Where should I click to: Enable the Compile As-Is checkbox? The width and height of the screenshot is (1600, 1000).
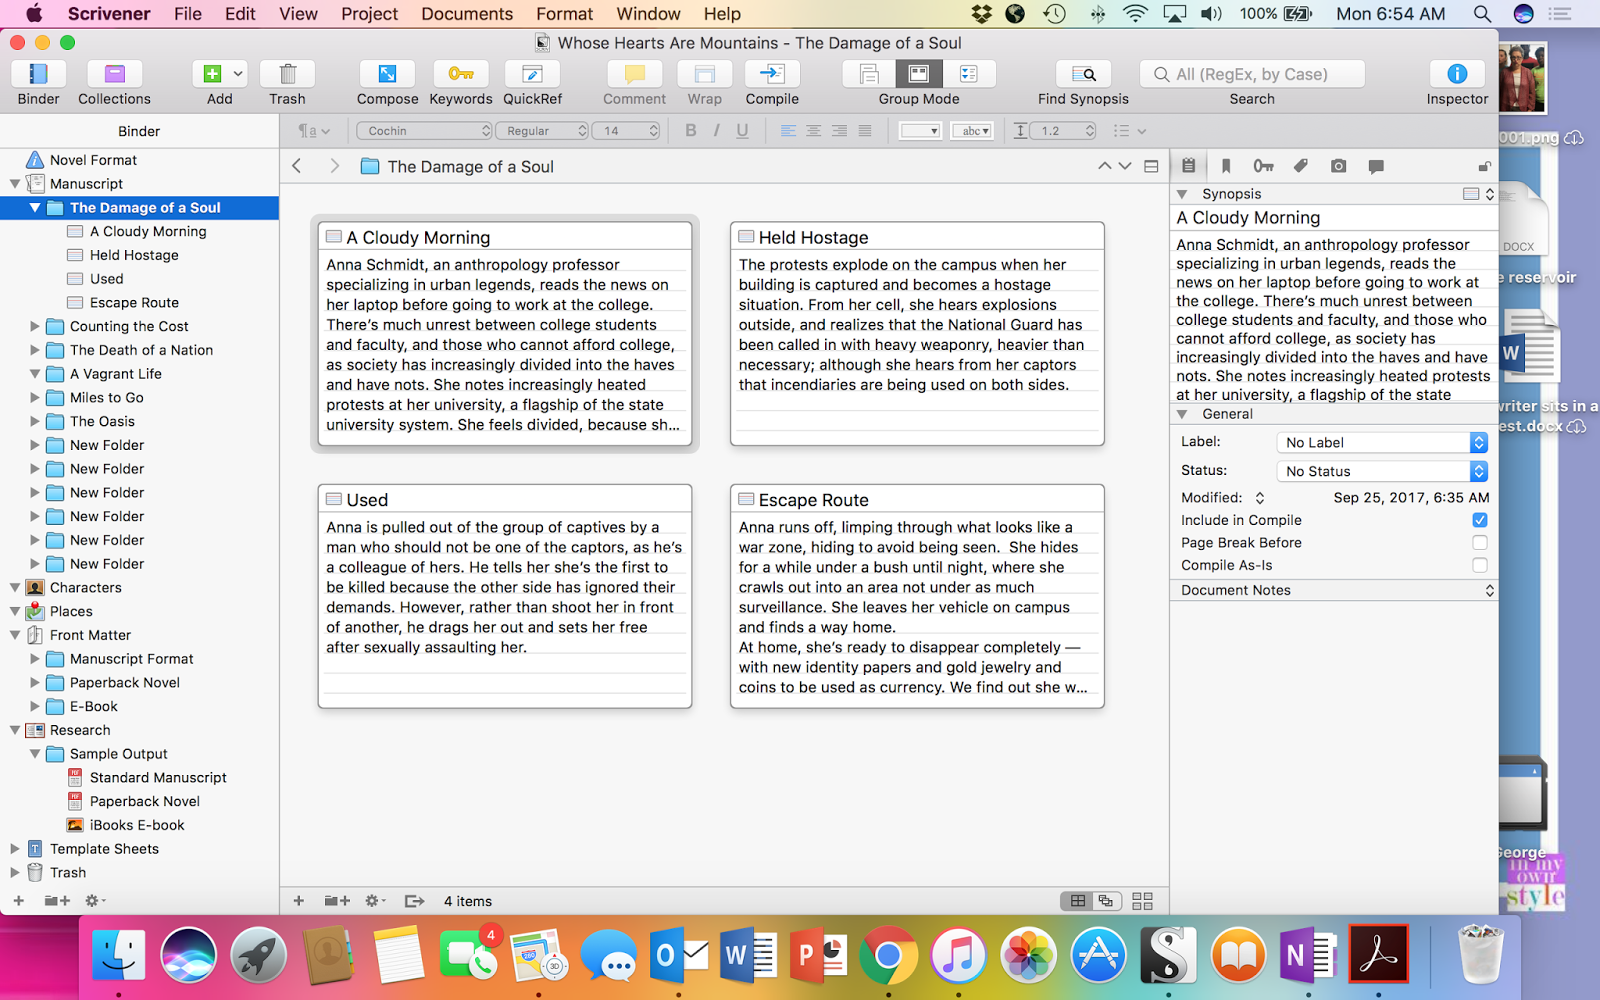click(x=1479, y=565)
